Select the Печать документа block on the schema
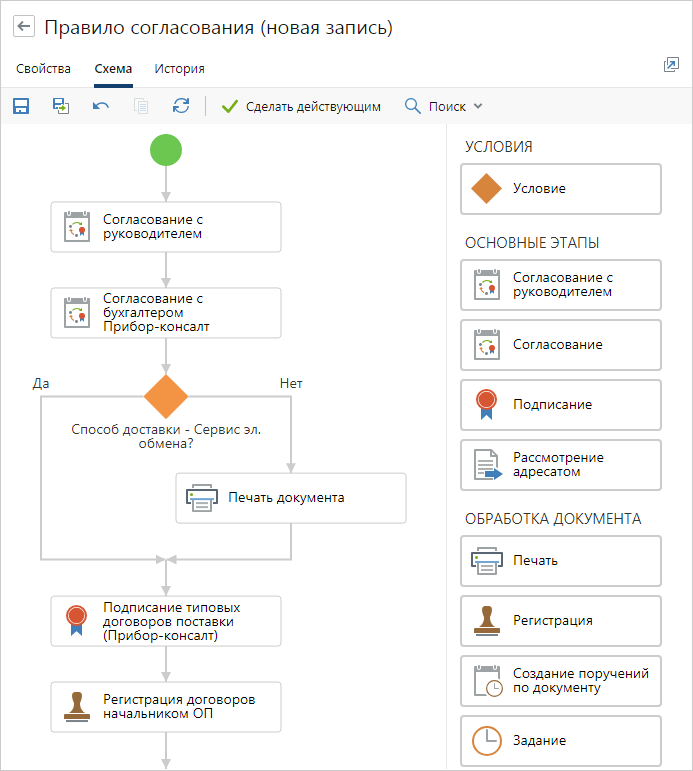Viewport: 693px width, 771px height. (x=291, y=498)
